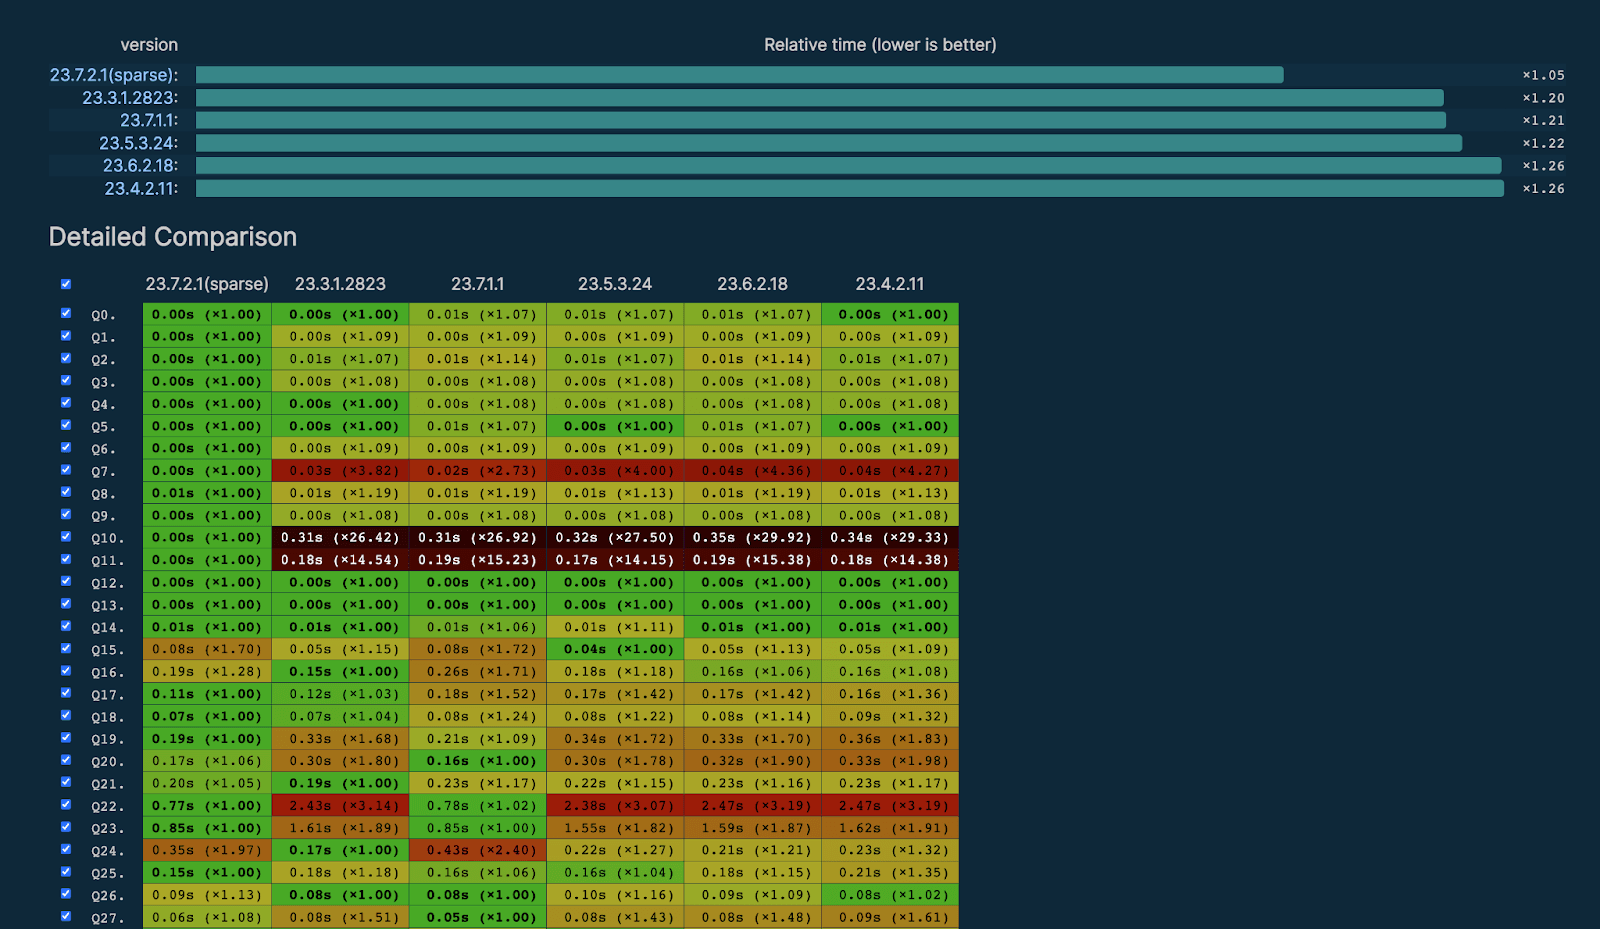The image size is (1600, 929).
Task: Toggle the Q10 query checkbox
Action: click(66, 536)
